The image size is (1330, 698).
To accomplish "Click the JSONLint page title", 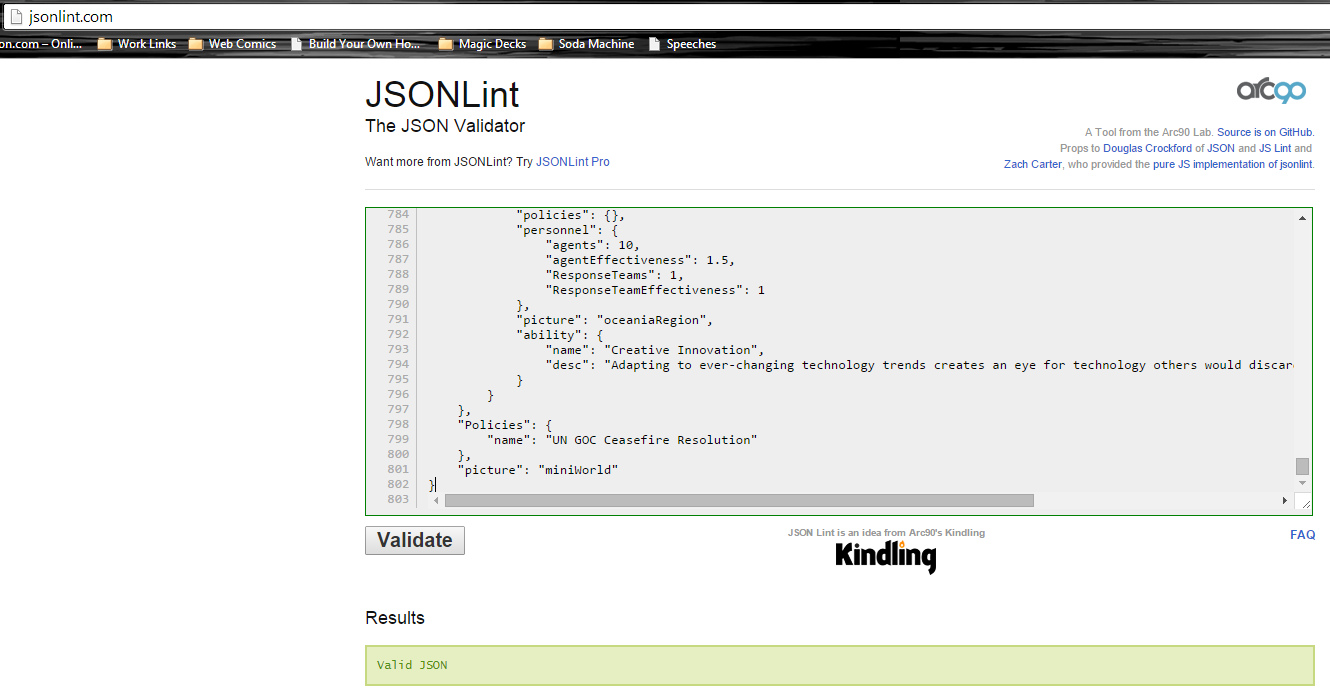I will (442, 95).
